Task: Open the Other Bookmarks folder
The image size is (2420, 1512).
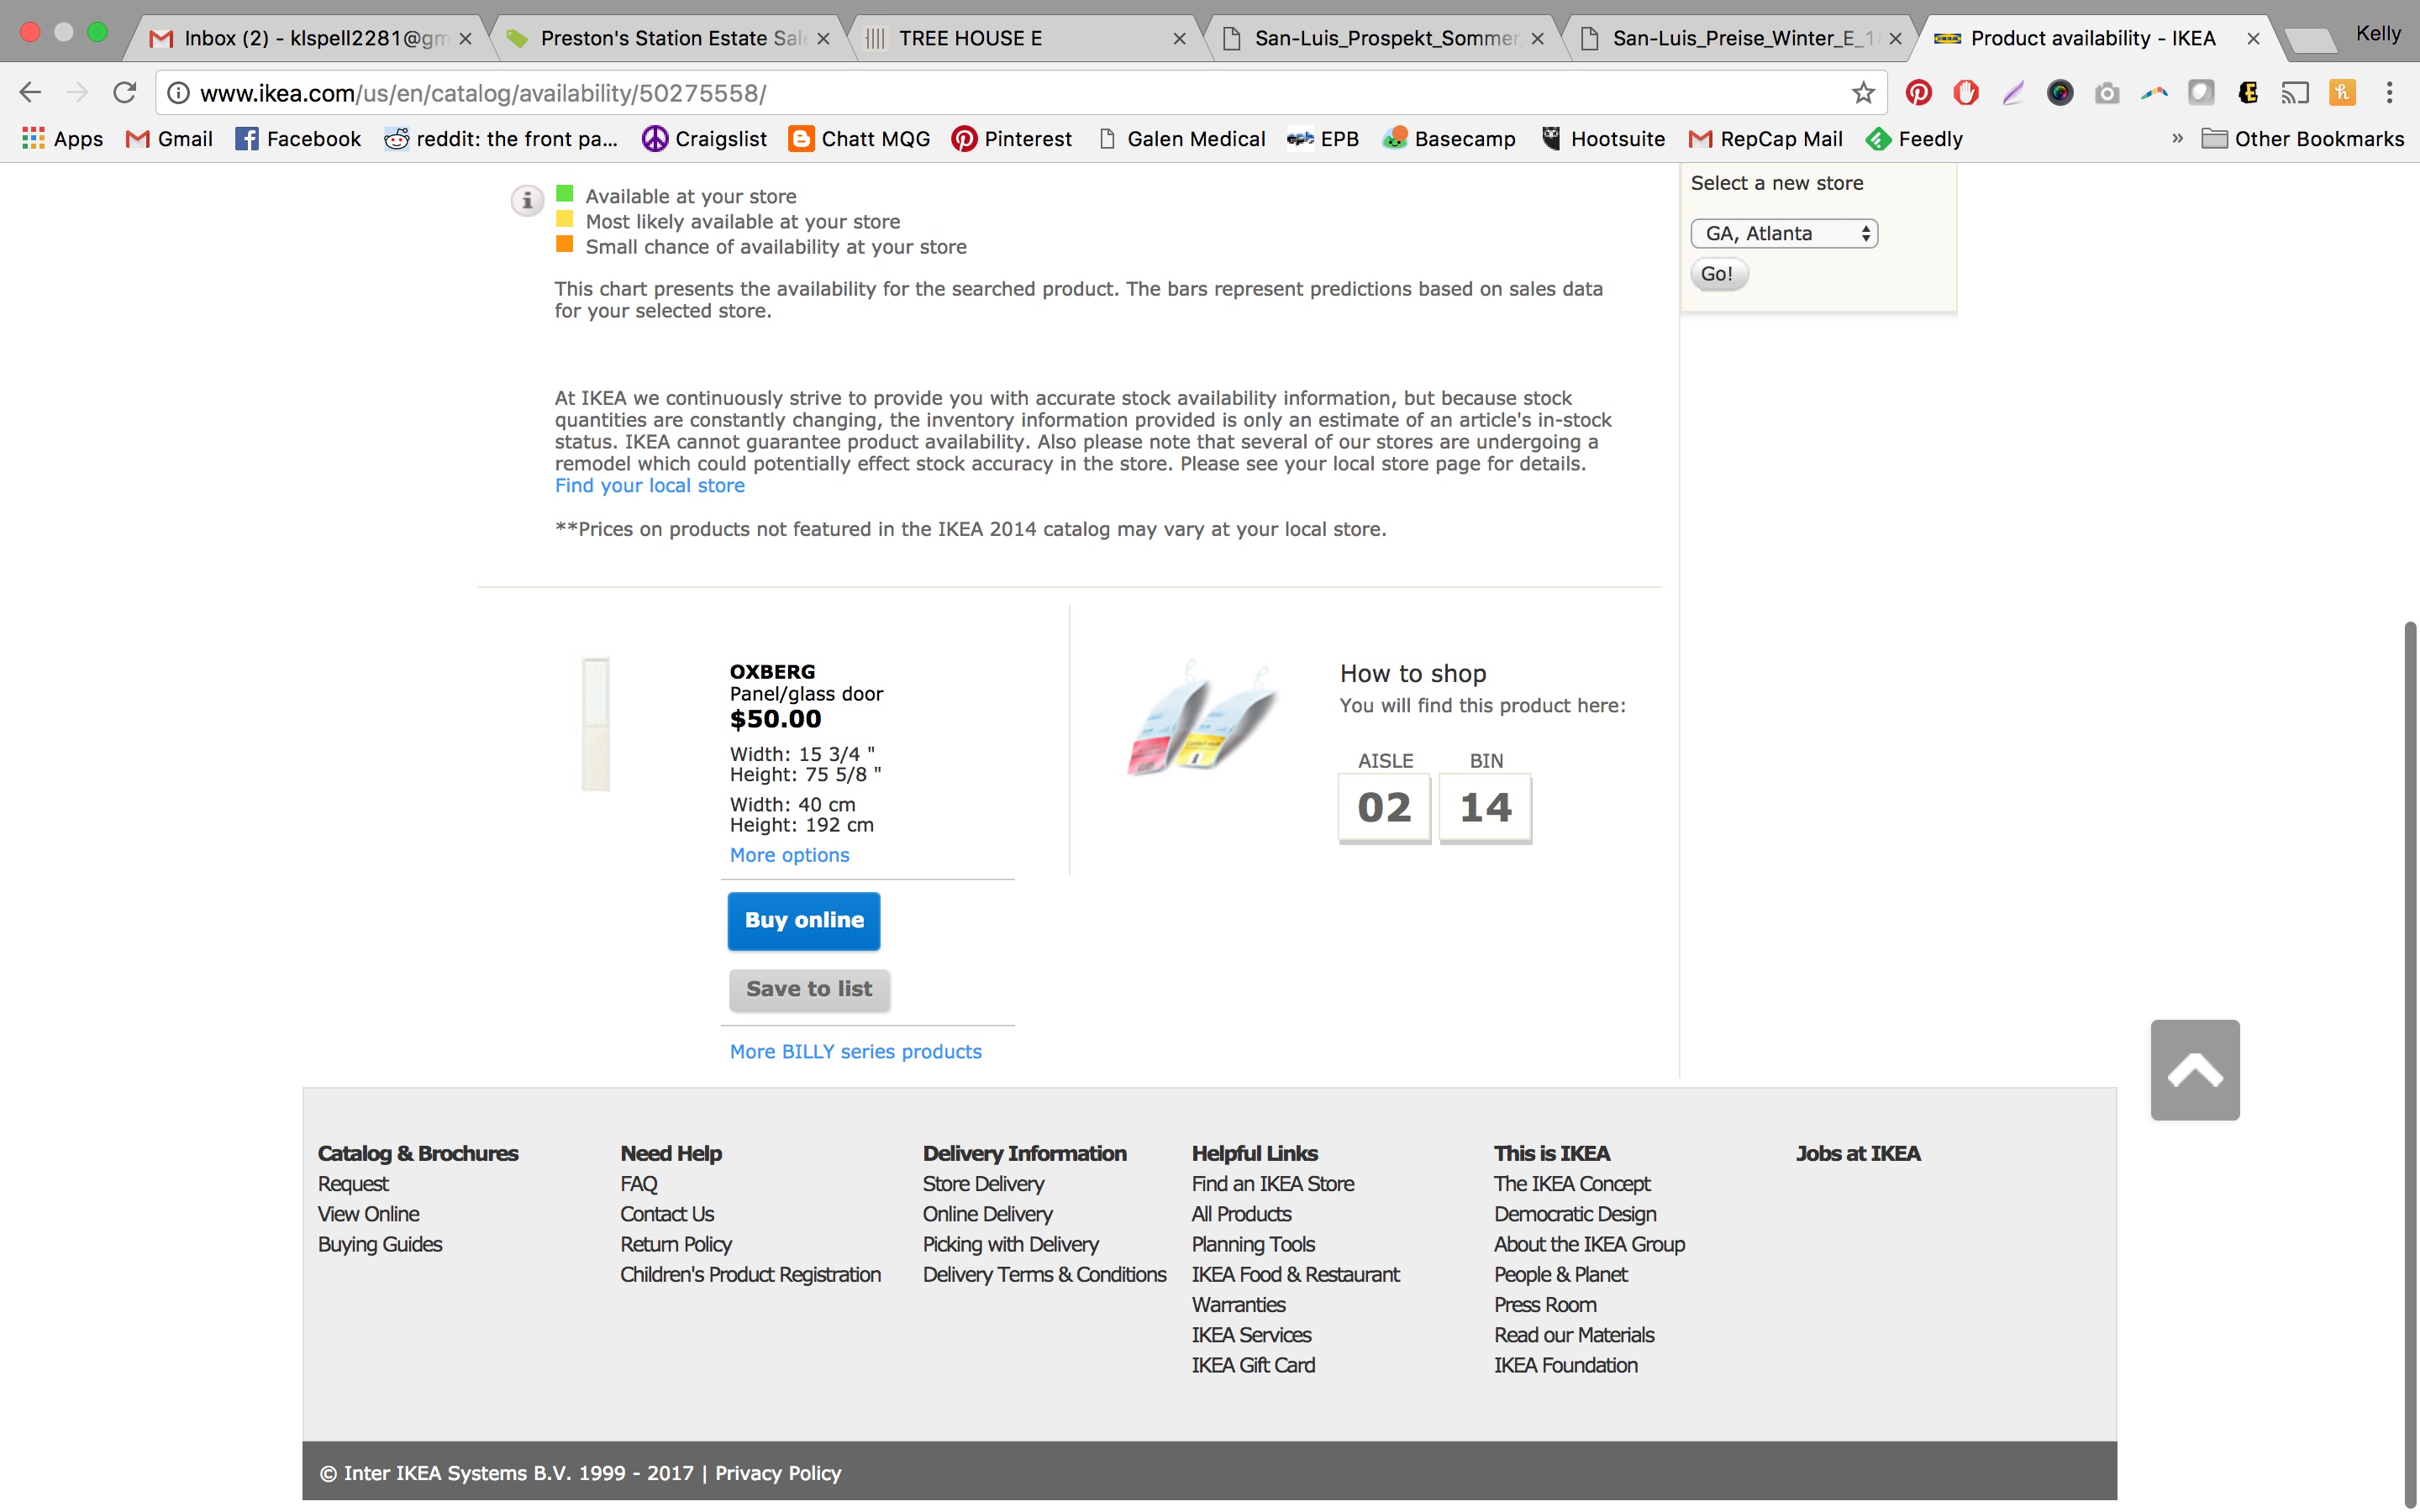Action: 2302,139
